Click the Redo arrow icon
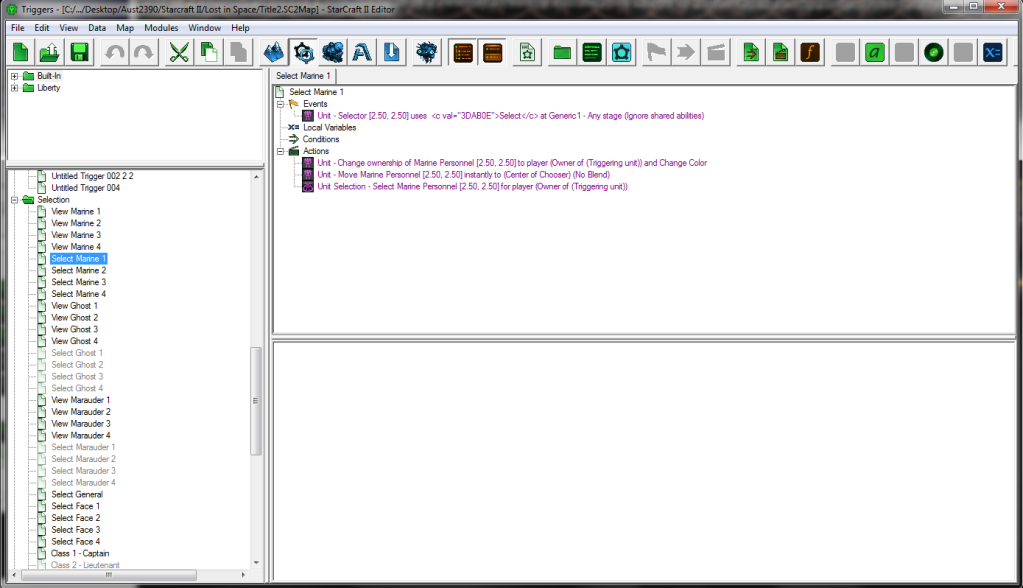 (x=144, y=52)
